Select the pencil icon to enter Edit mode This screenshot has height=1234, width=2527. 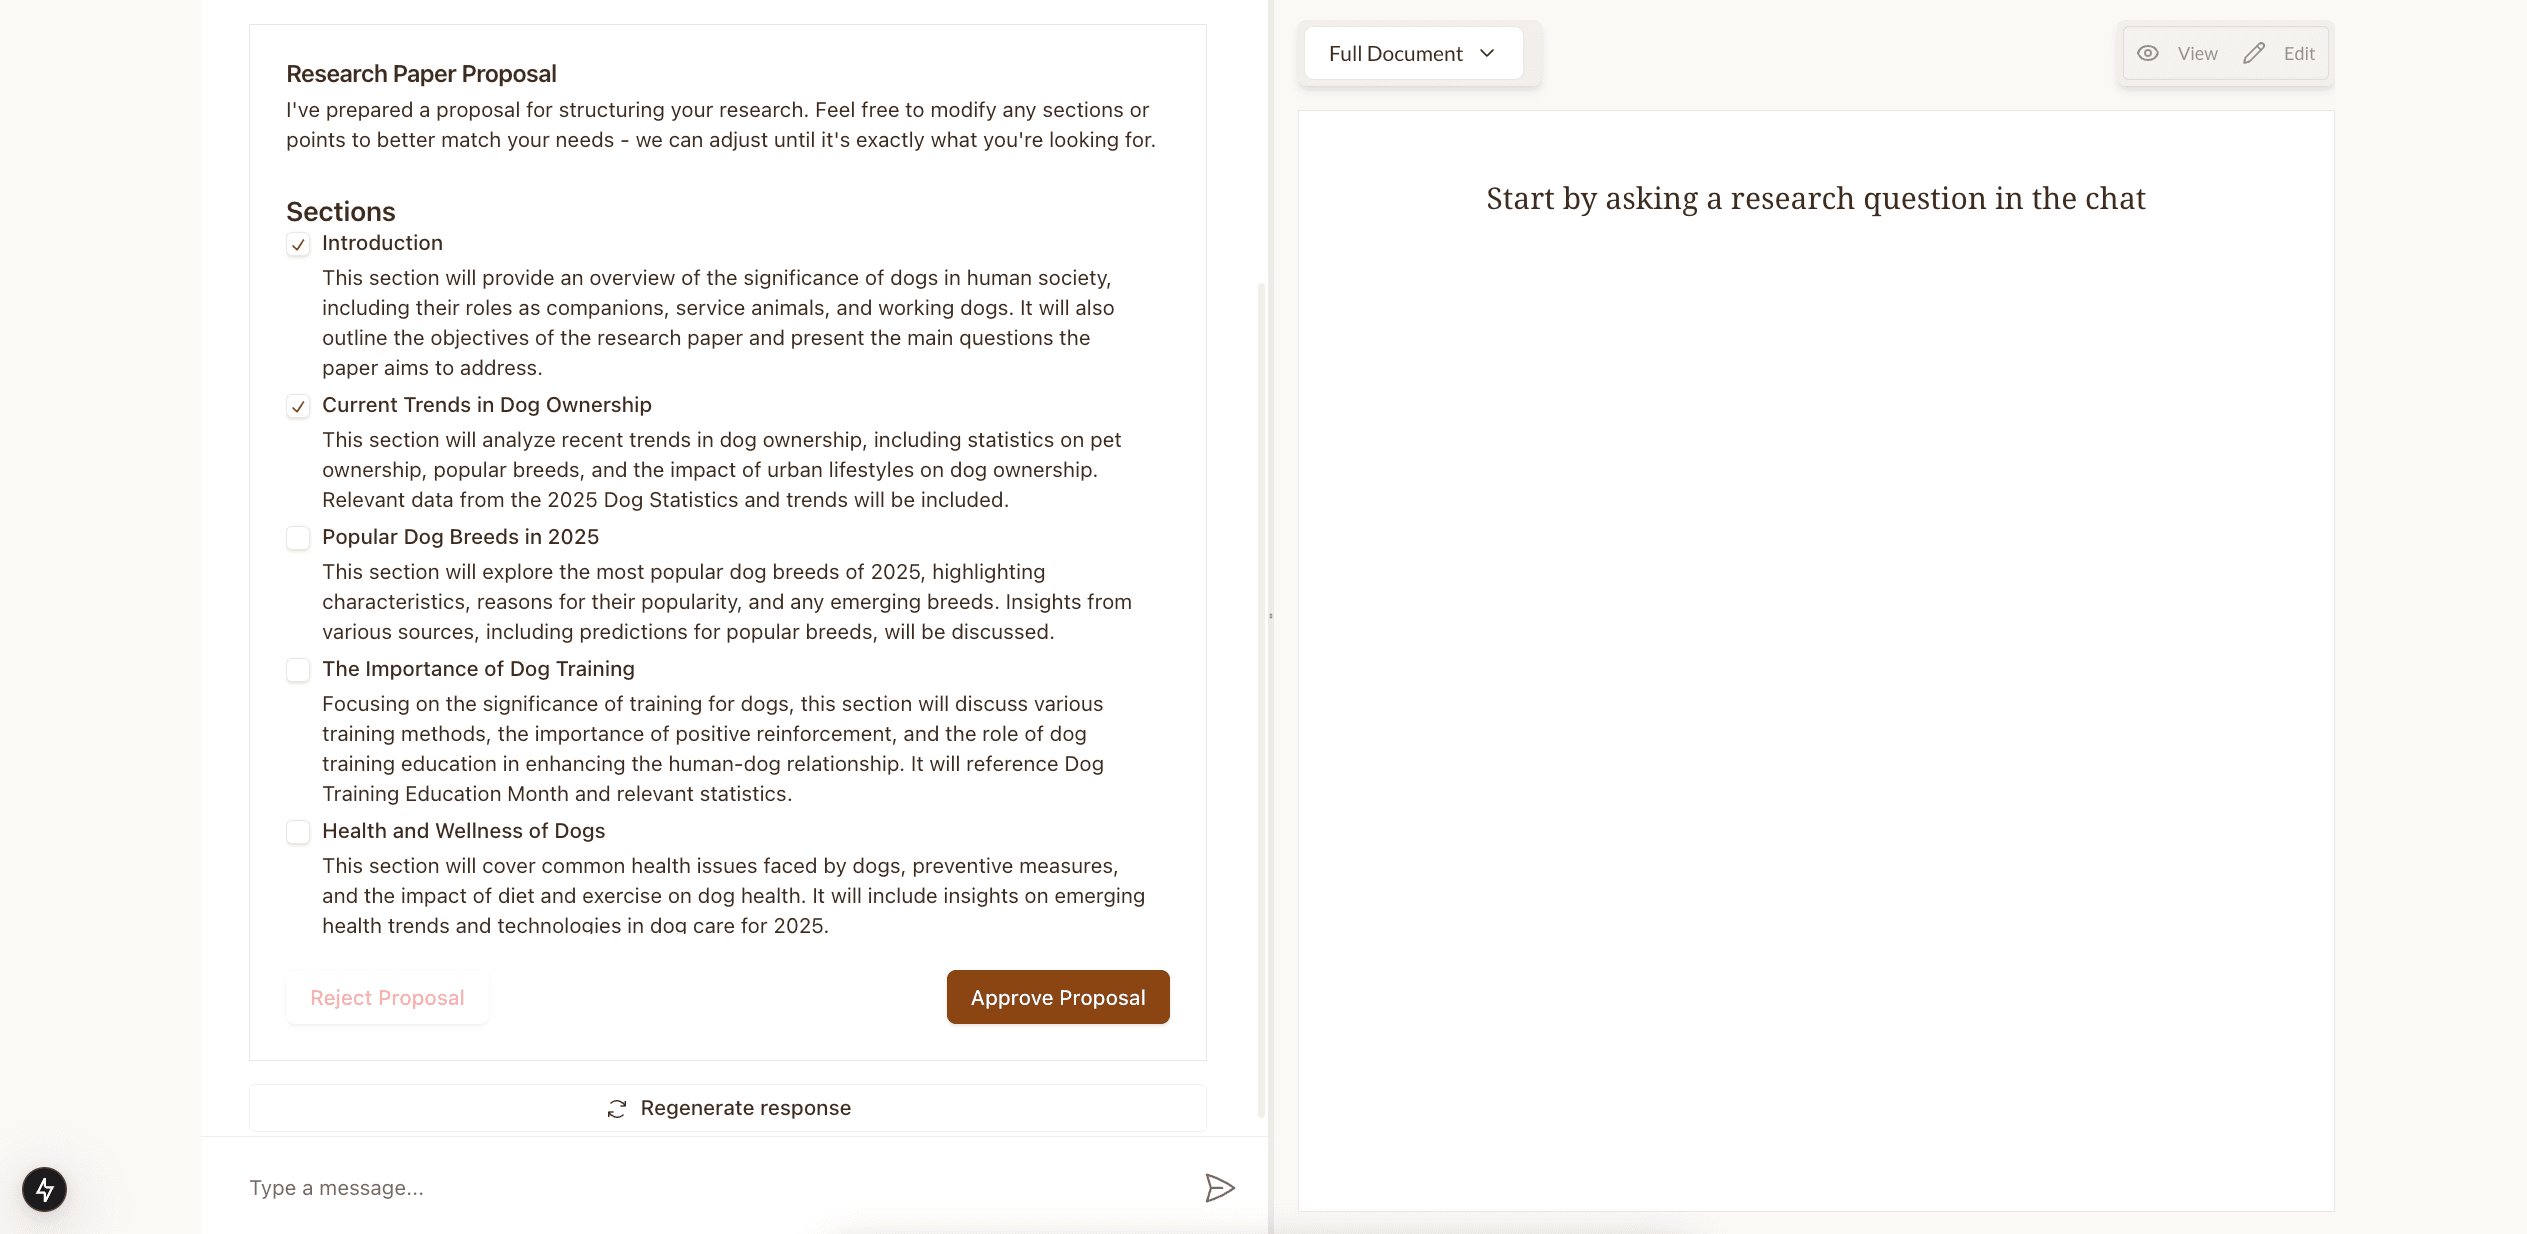(2253, 53)
